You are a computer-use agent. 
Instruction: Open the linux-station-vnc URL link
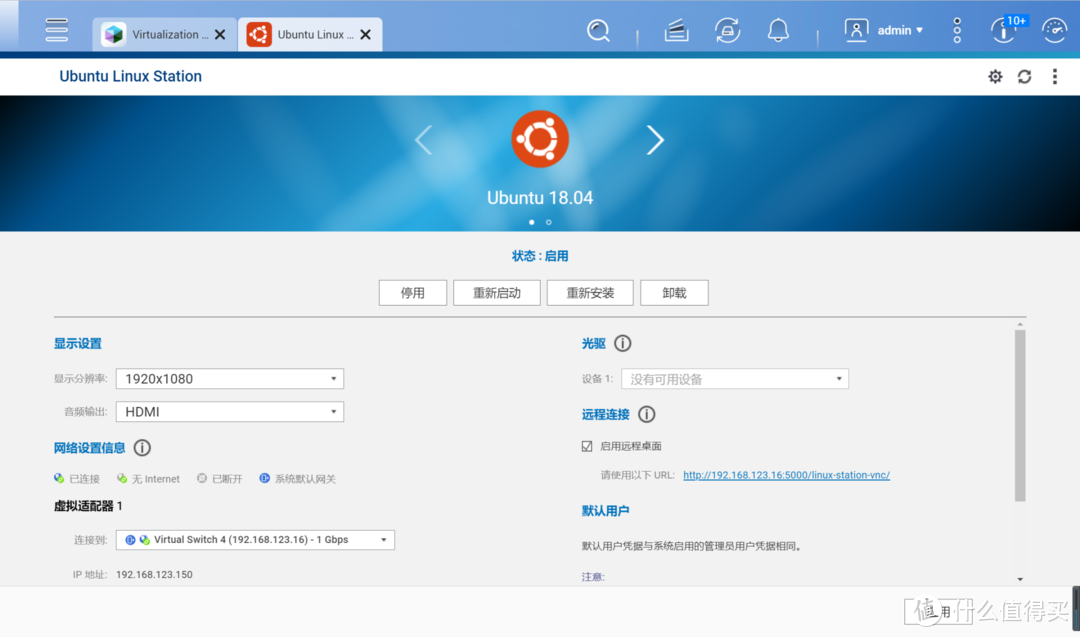pyautogui.click(x=787, y=475)
